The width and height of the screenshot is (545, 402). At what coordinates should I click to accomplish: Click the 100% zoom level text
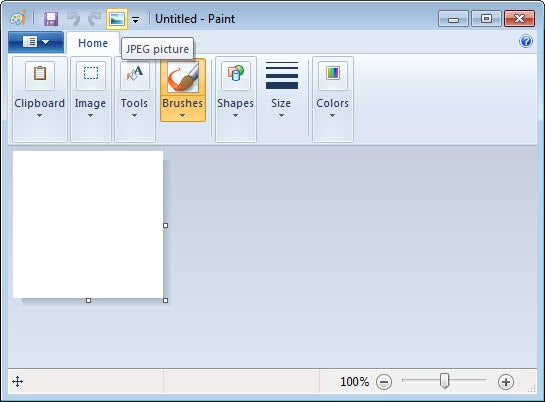(354, 382)
